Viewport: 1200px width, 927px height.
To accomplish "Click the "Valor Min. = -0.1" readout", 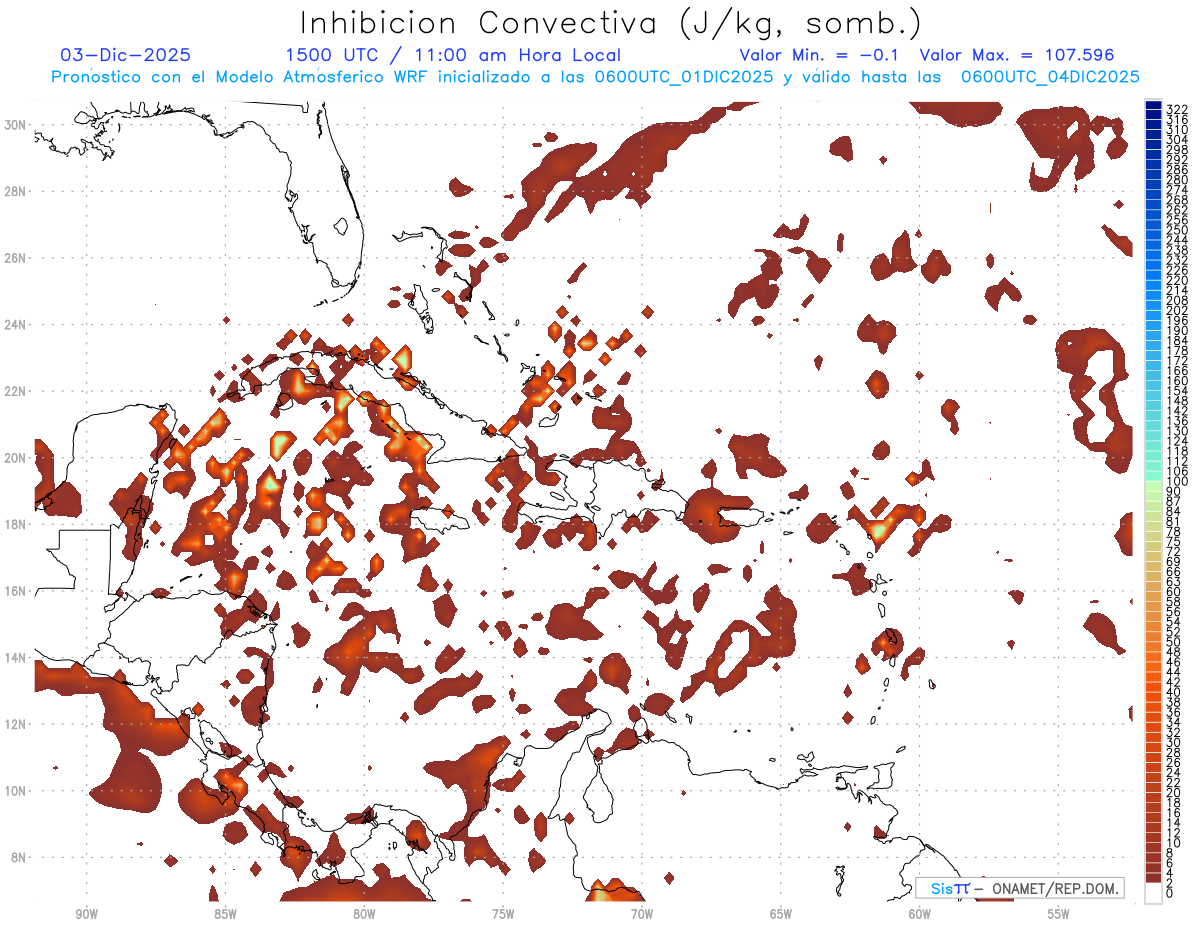I will [819, 56].
